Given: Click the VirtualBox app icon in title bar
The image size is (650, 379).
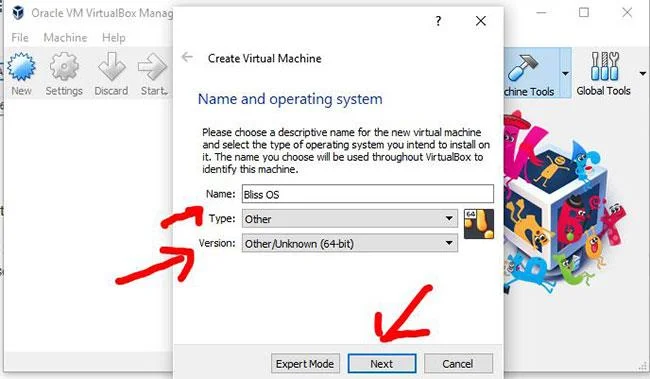Looking at the screenshot, I should click(18, 12).
